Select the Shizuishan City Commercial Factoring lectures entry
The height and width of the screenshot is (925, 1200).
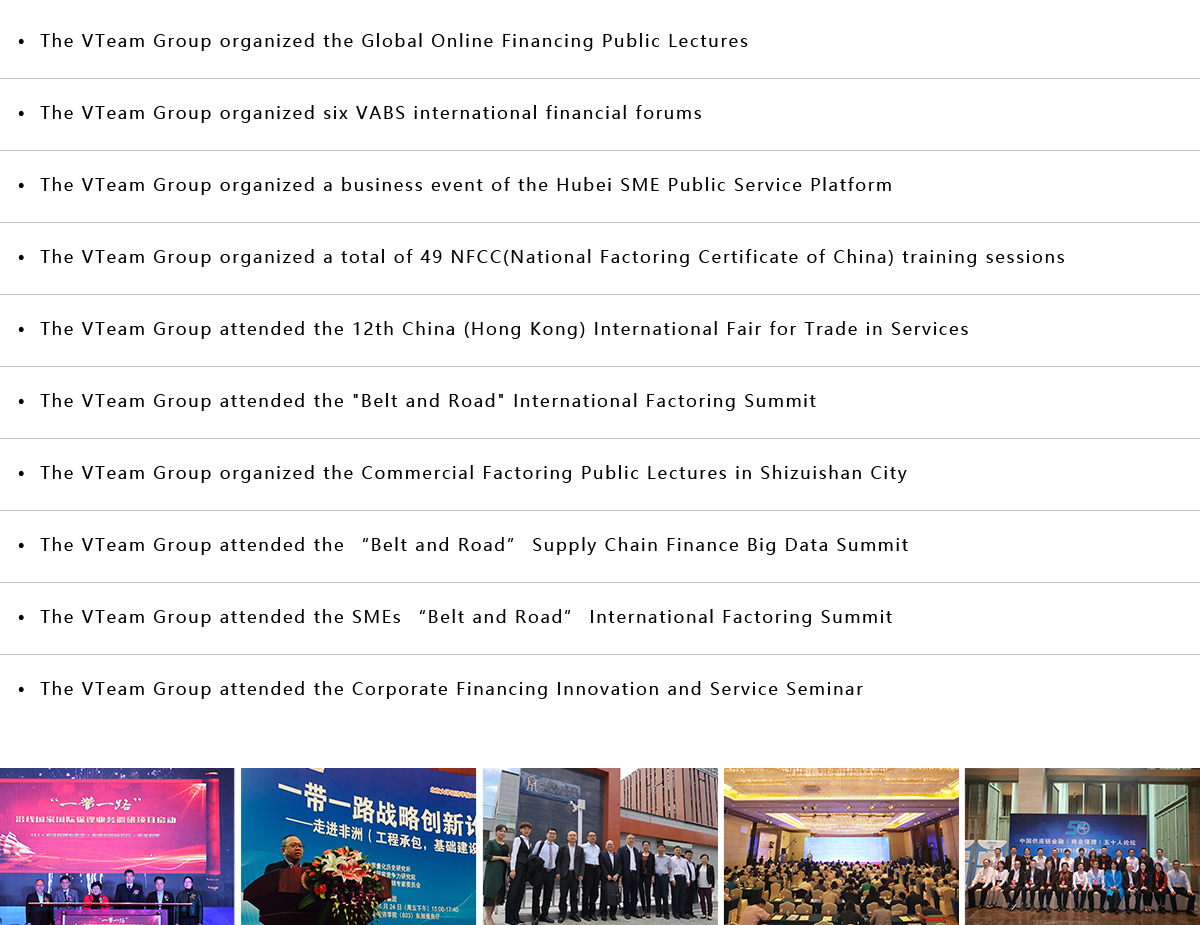tap(473, 473)
